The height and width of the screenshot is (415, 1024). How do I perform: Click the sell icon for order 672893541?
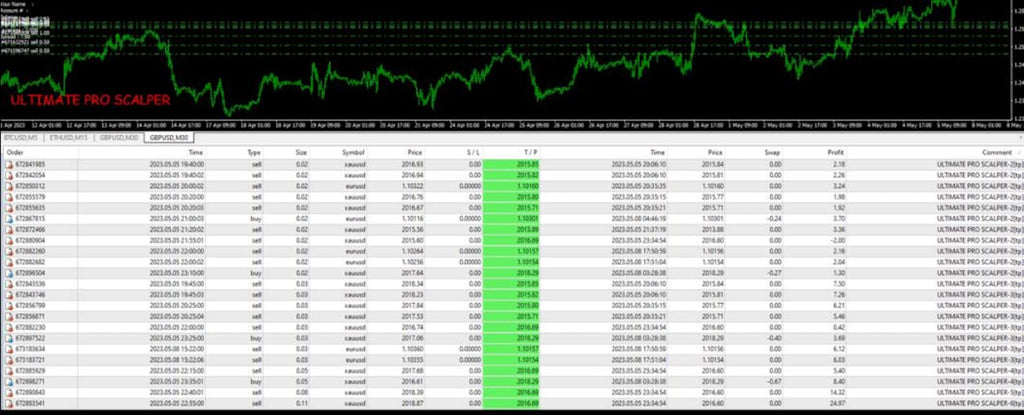[8, 402]
